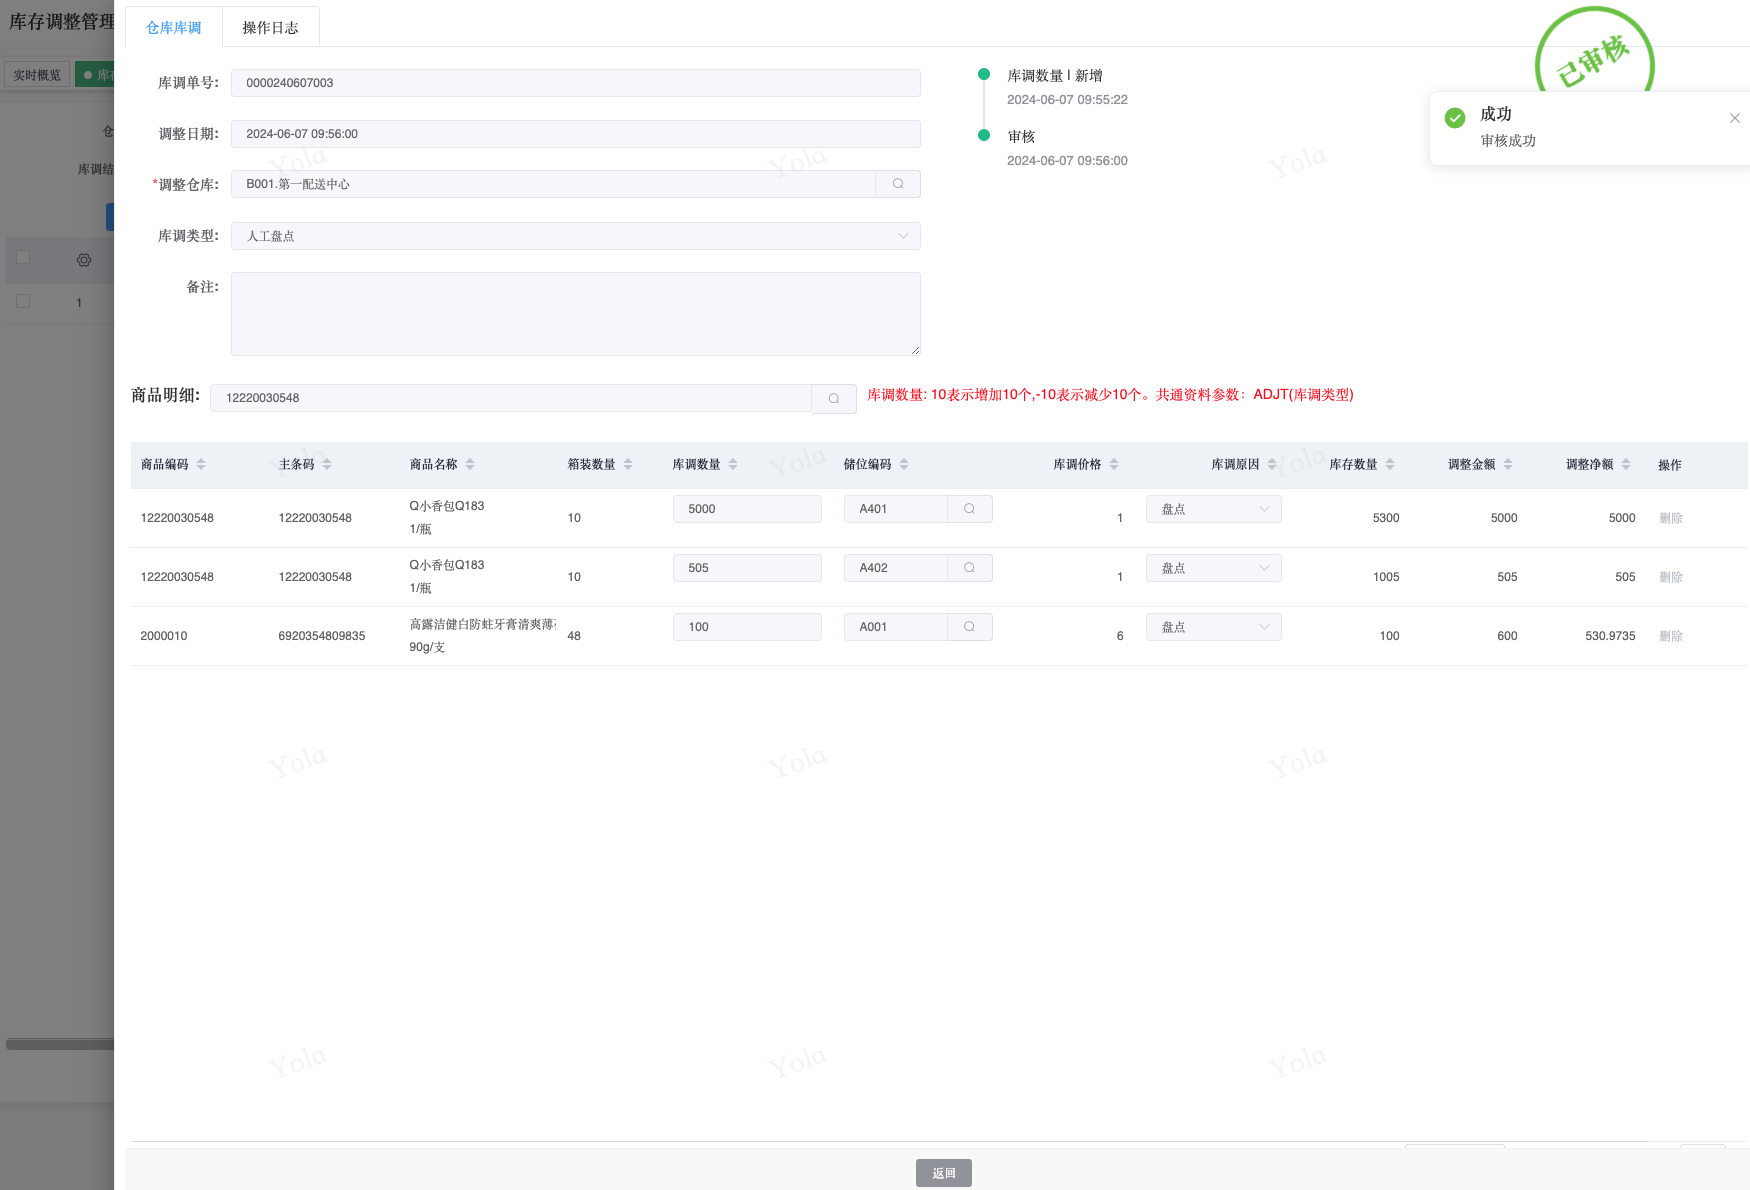Click the 备注 text area
The image size is (1750, 1190).
click(x=576, y=314)
